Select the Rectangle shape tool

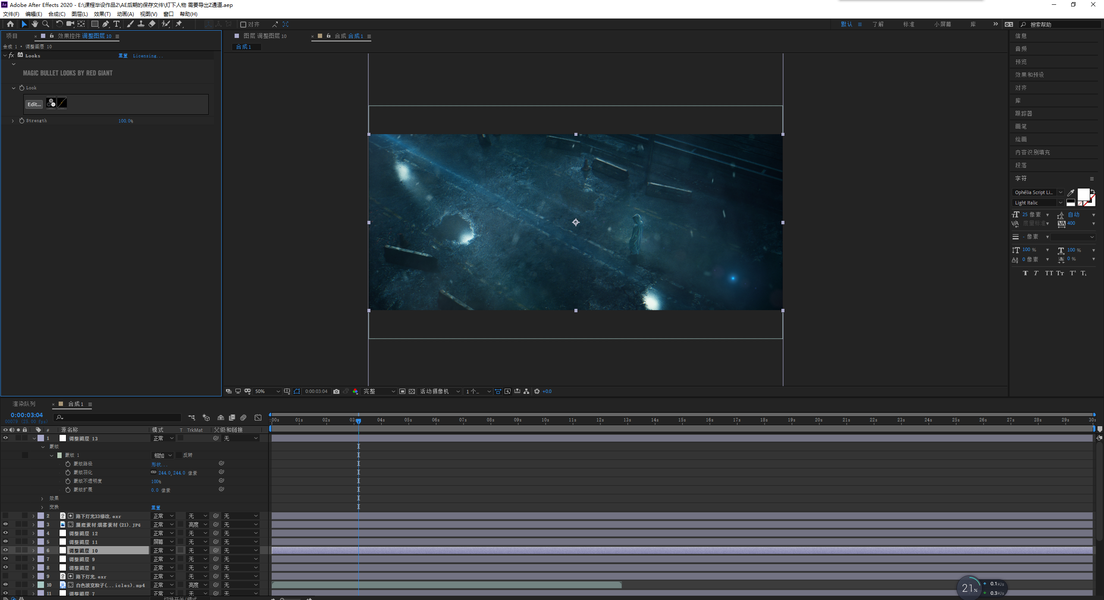pos(94,24)
